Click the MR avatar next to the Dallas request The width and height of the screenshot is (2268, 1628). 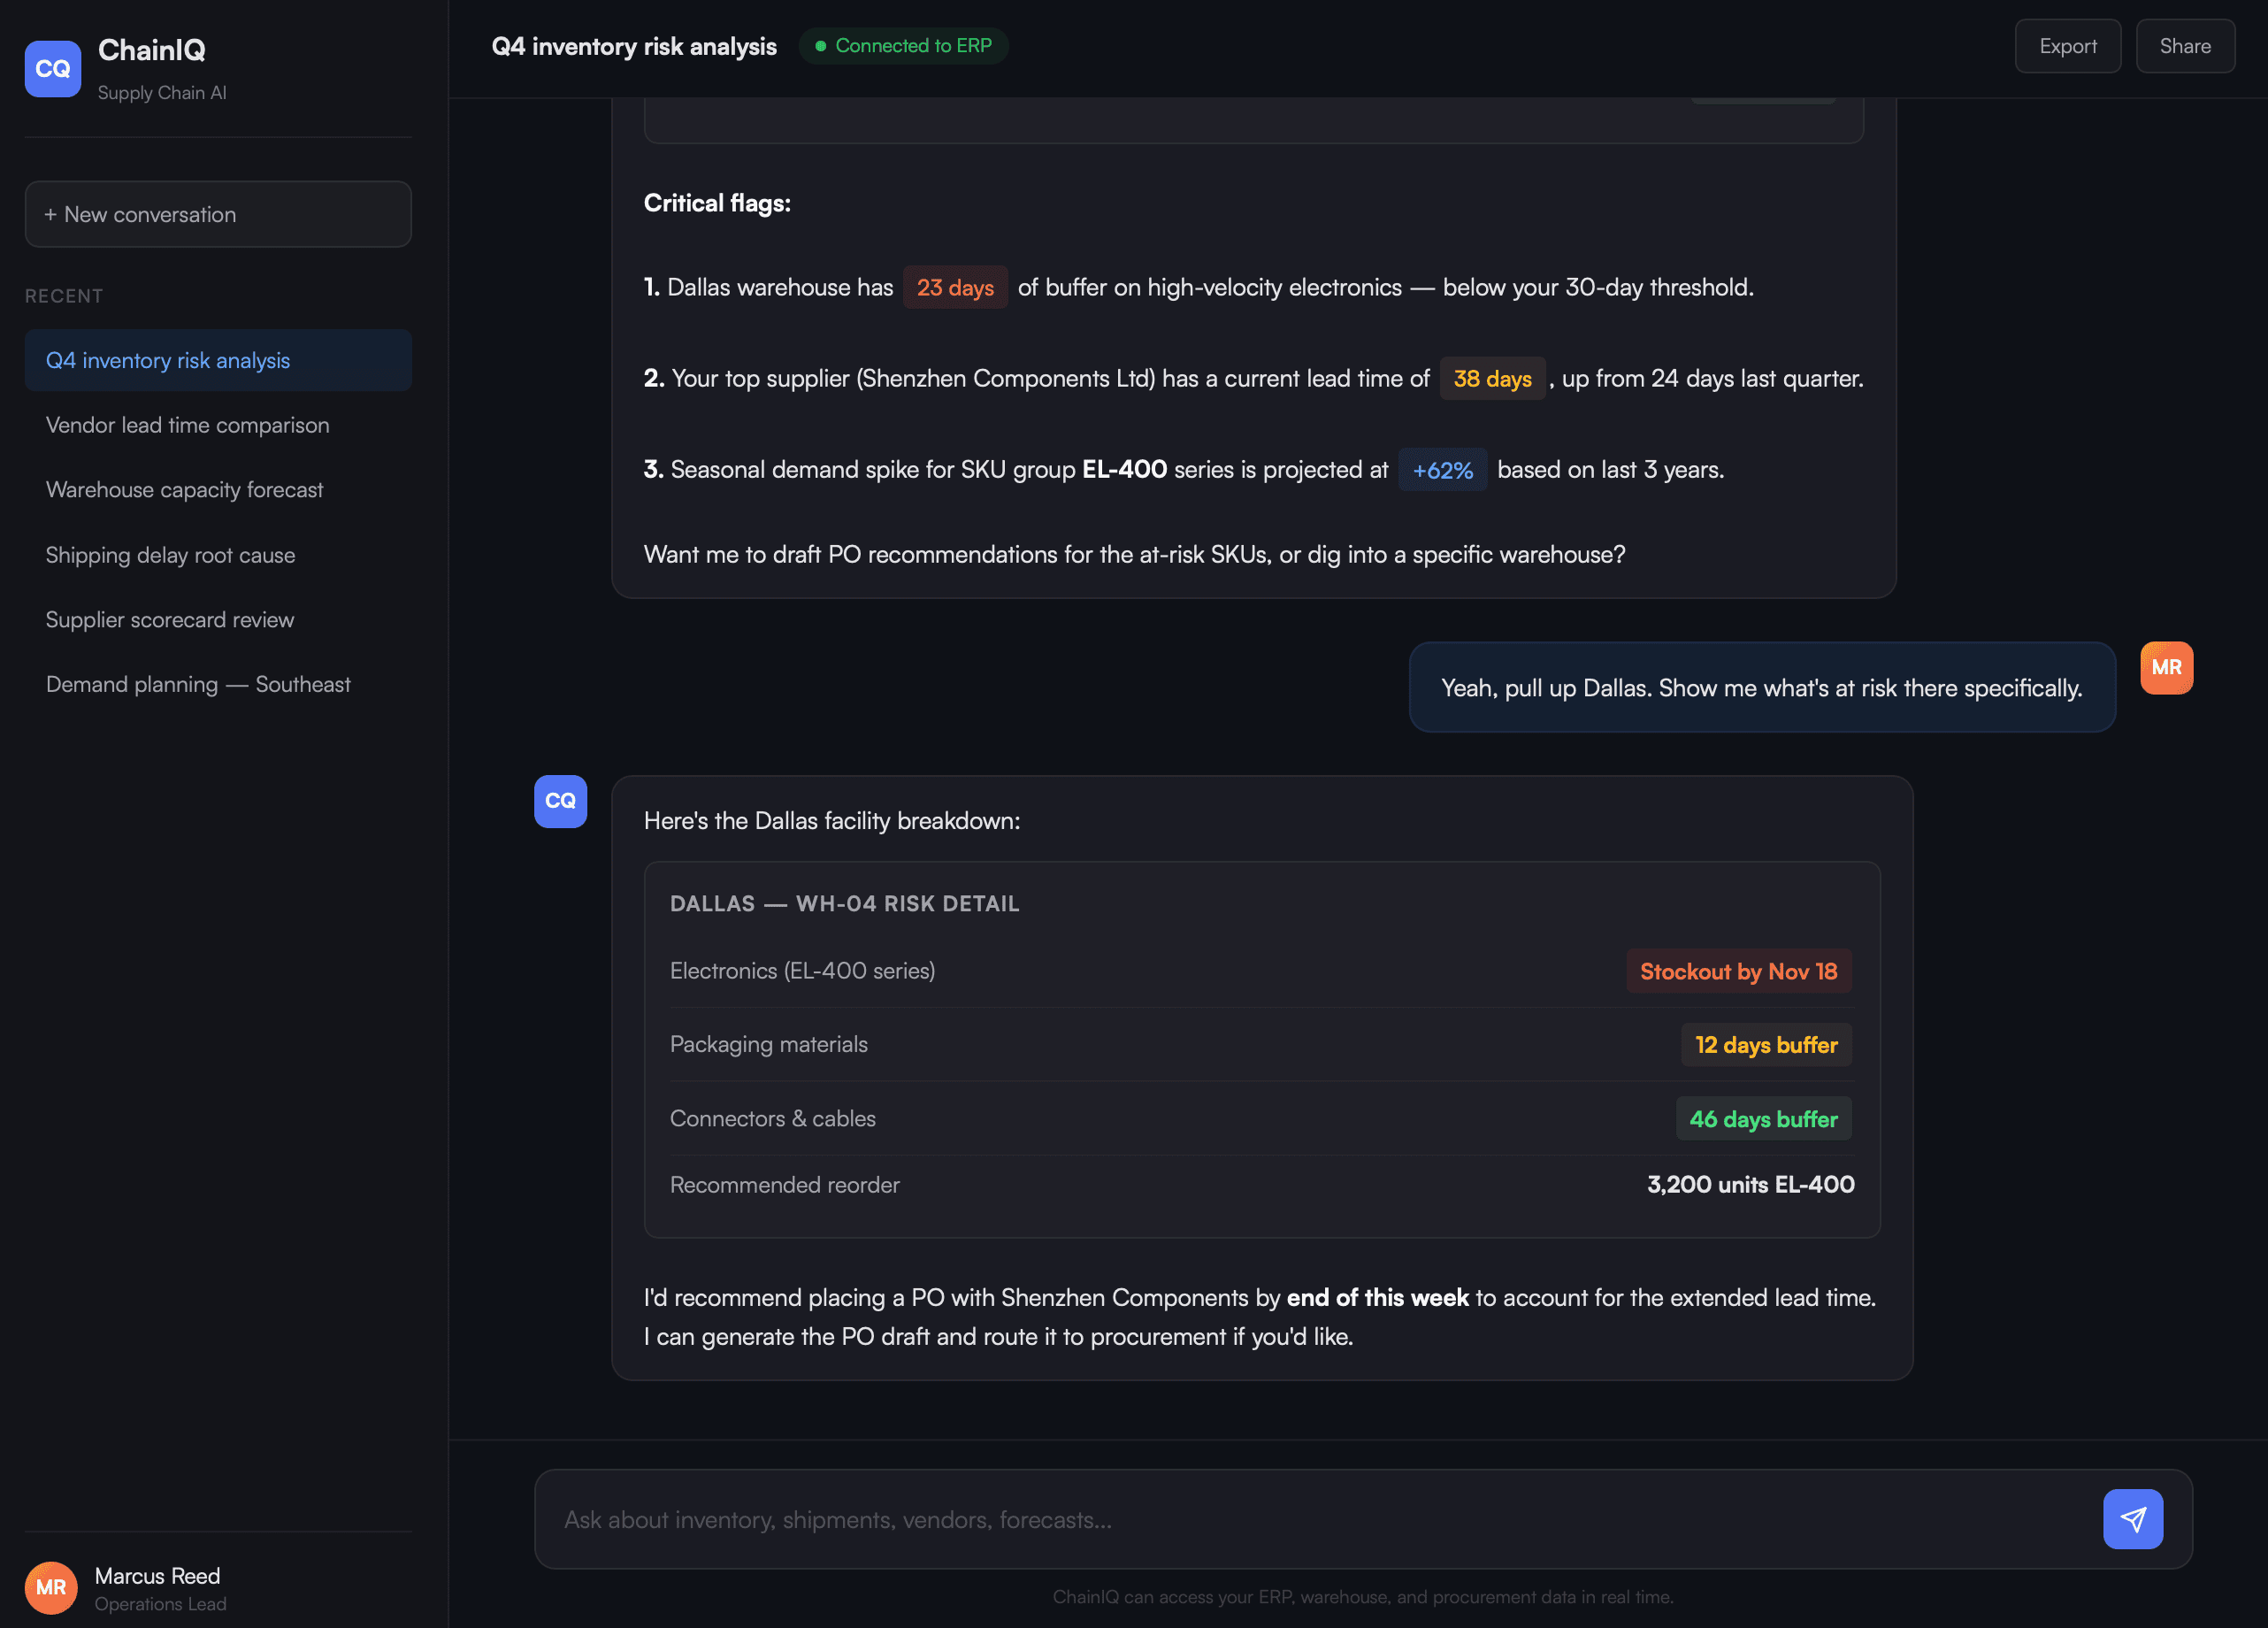(x=2166, y=667)
